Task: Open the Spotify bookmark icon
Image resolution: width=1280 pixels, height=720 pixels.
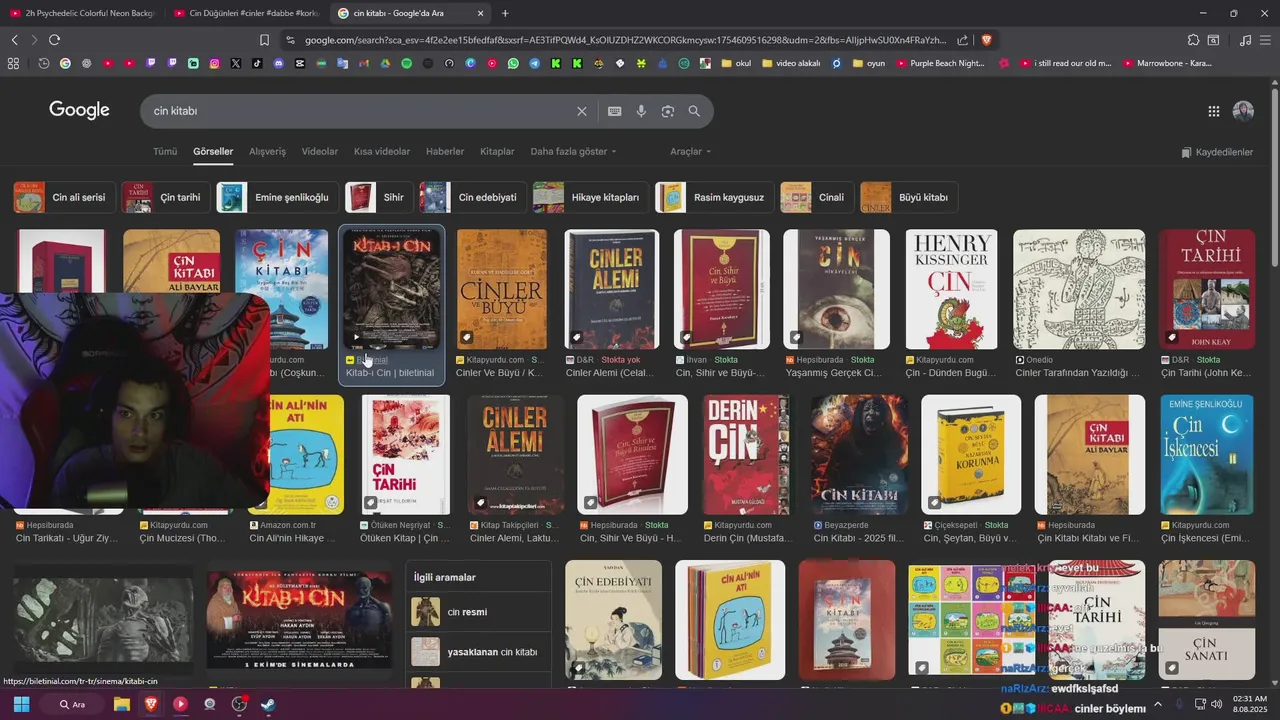Action: [406, 63]
